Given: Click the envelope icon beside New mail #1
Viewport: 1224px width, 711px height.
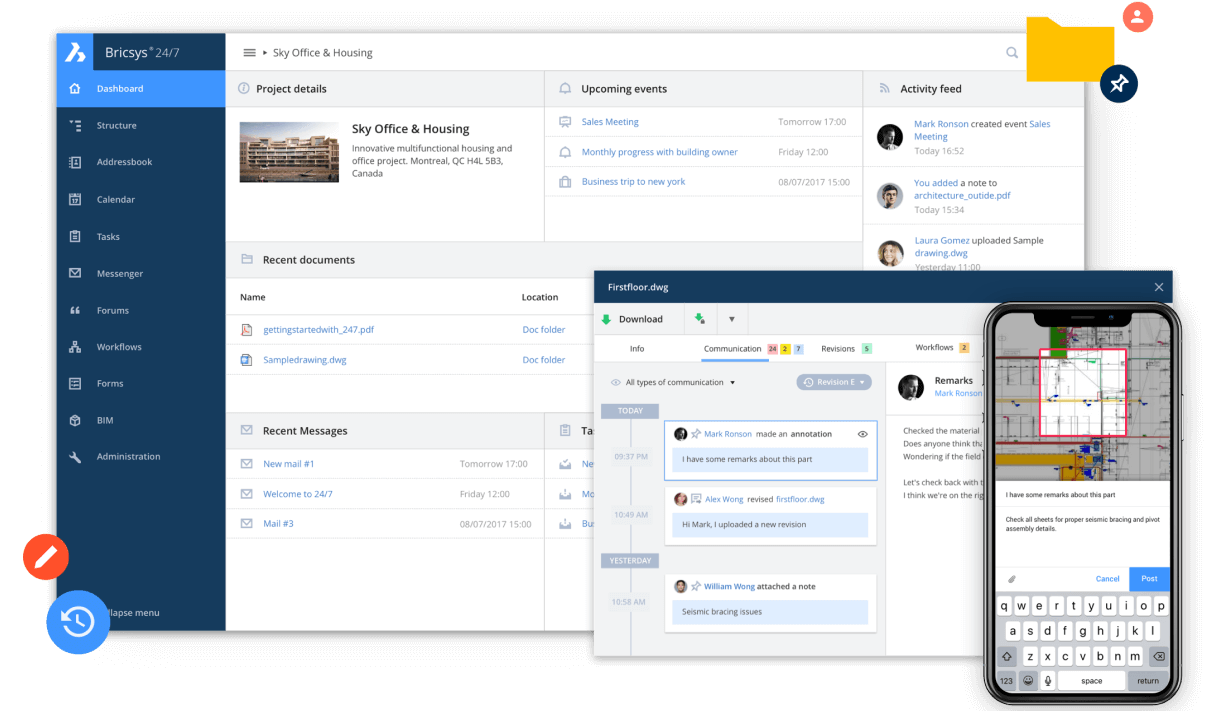Looking at the screenshot, I should point(246,464).
